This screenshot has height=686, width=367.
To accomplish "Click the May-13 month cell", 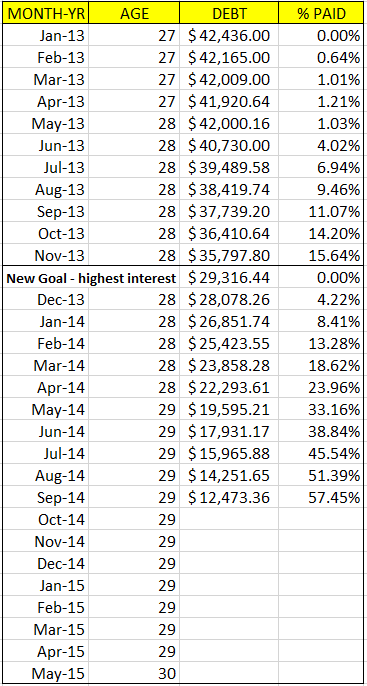I will (45, 123).
